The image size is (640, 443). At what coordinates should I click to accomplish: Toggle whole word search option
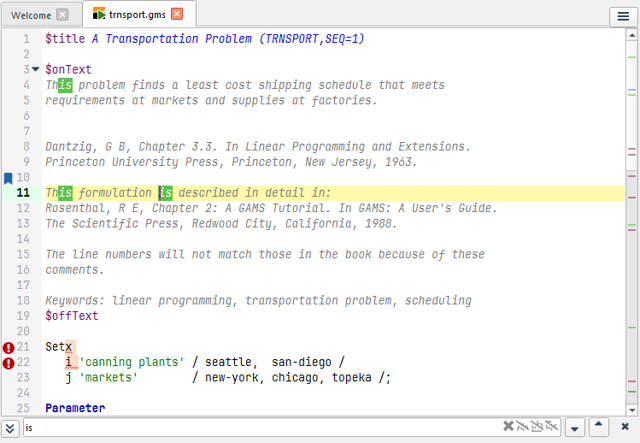[x=537, y=426]
